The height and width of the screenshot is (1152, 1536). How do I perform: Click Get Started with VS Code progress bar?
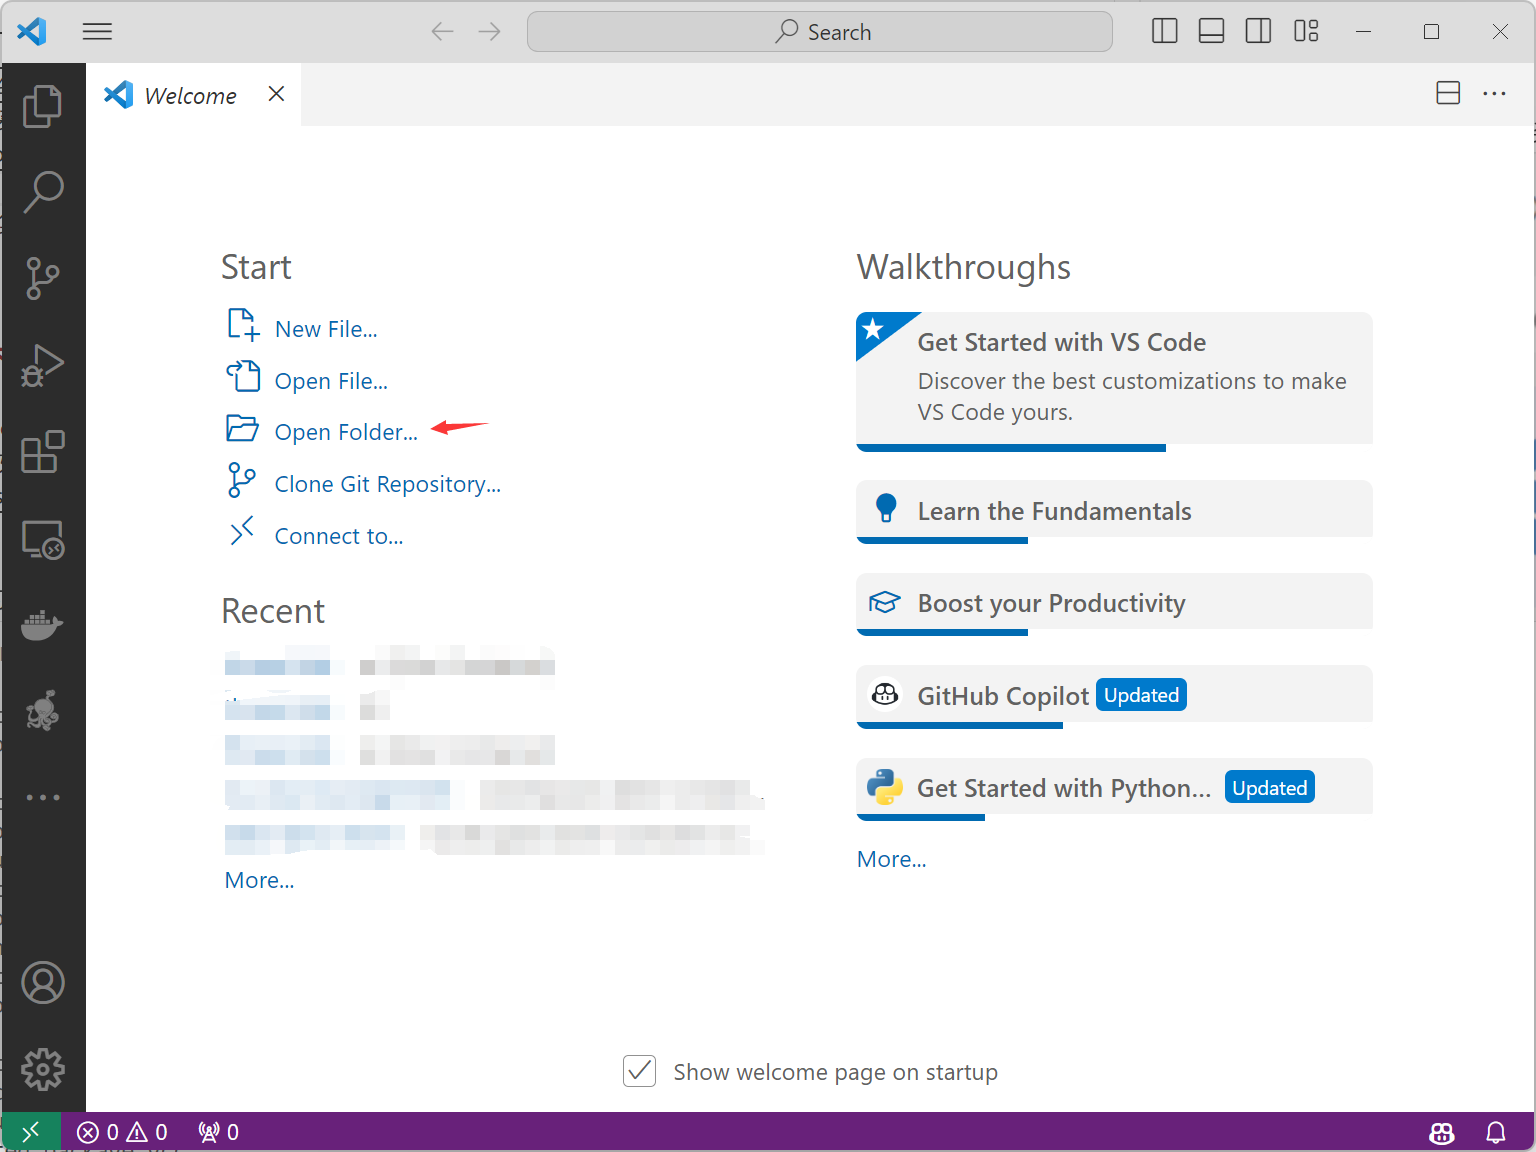pyautogui.click(x=1011, y=448)
